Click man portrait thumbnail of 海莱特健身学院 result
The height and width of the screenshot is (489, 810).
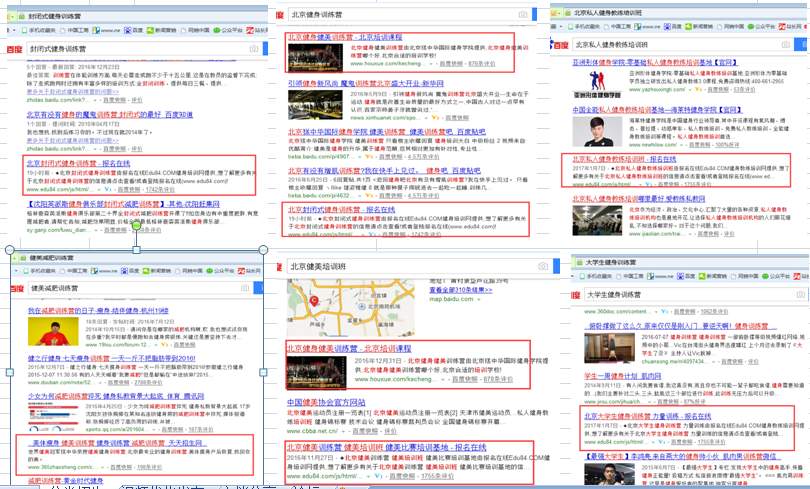pos(597,132)
